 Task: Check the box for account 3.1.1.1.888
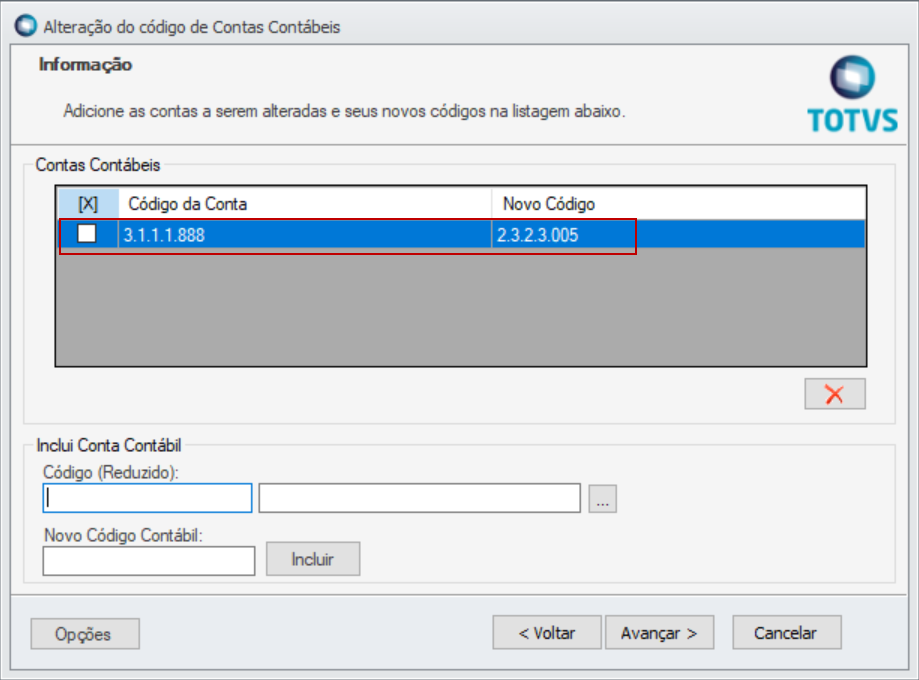[x=87, y=234]
